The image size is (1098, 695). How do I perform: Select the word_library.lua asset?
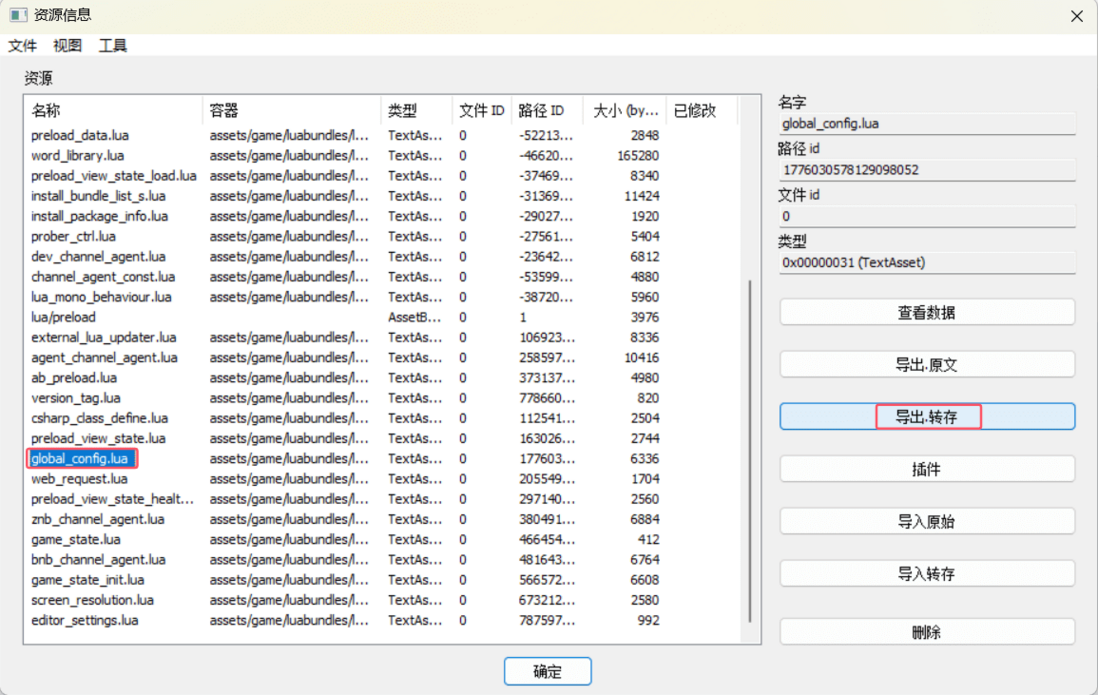[x=78, y=156]
